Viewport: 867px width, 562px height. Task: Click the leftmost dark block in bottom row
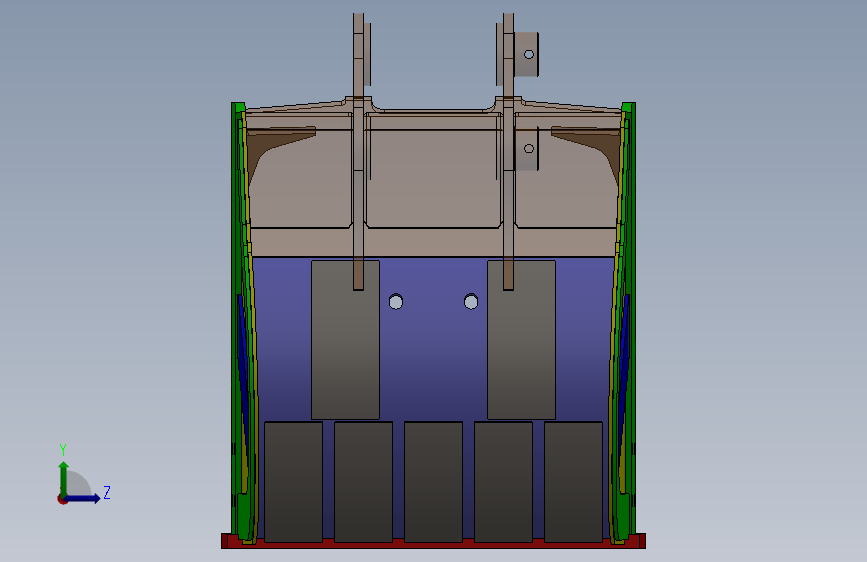(294, 482)
